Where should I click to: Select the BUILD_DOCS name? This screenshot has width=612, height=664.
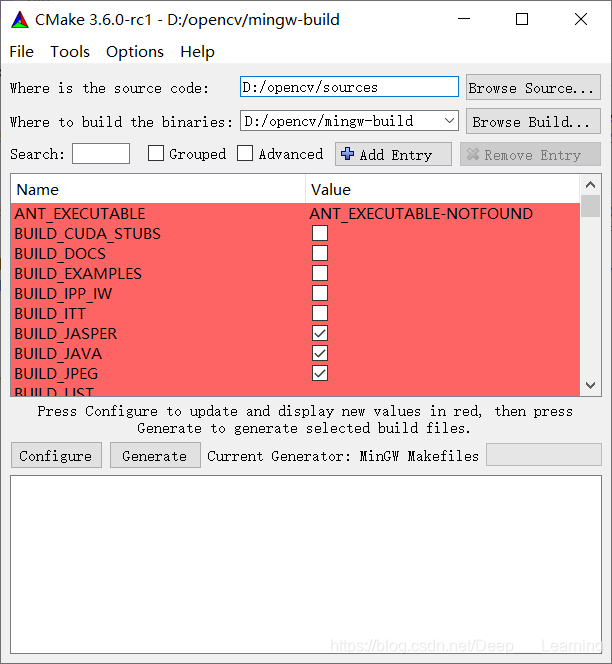pos(60,254)
